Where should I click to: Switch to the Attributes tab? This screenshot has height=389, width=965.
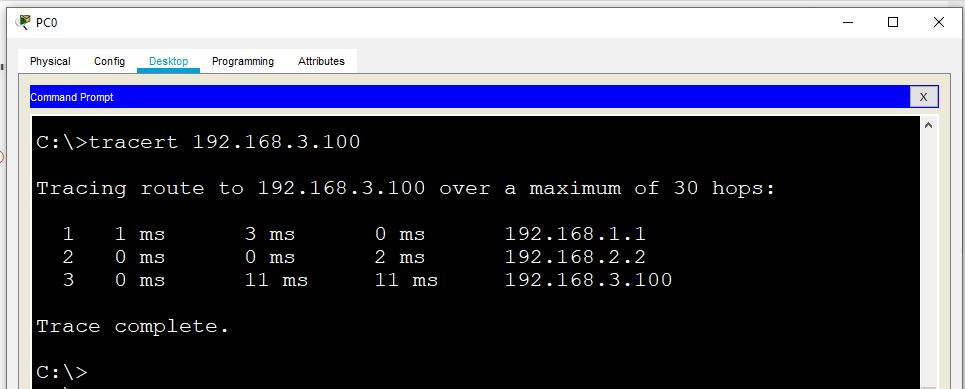[321, 61]
